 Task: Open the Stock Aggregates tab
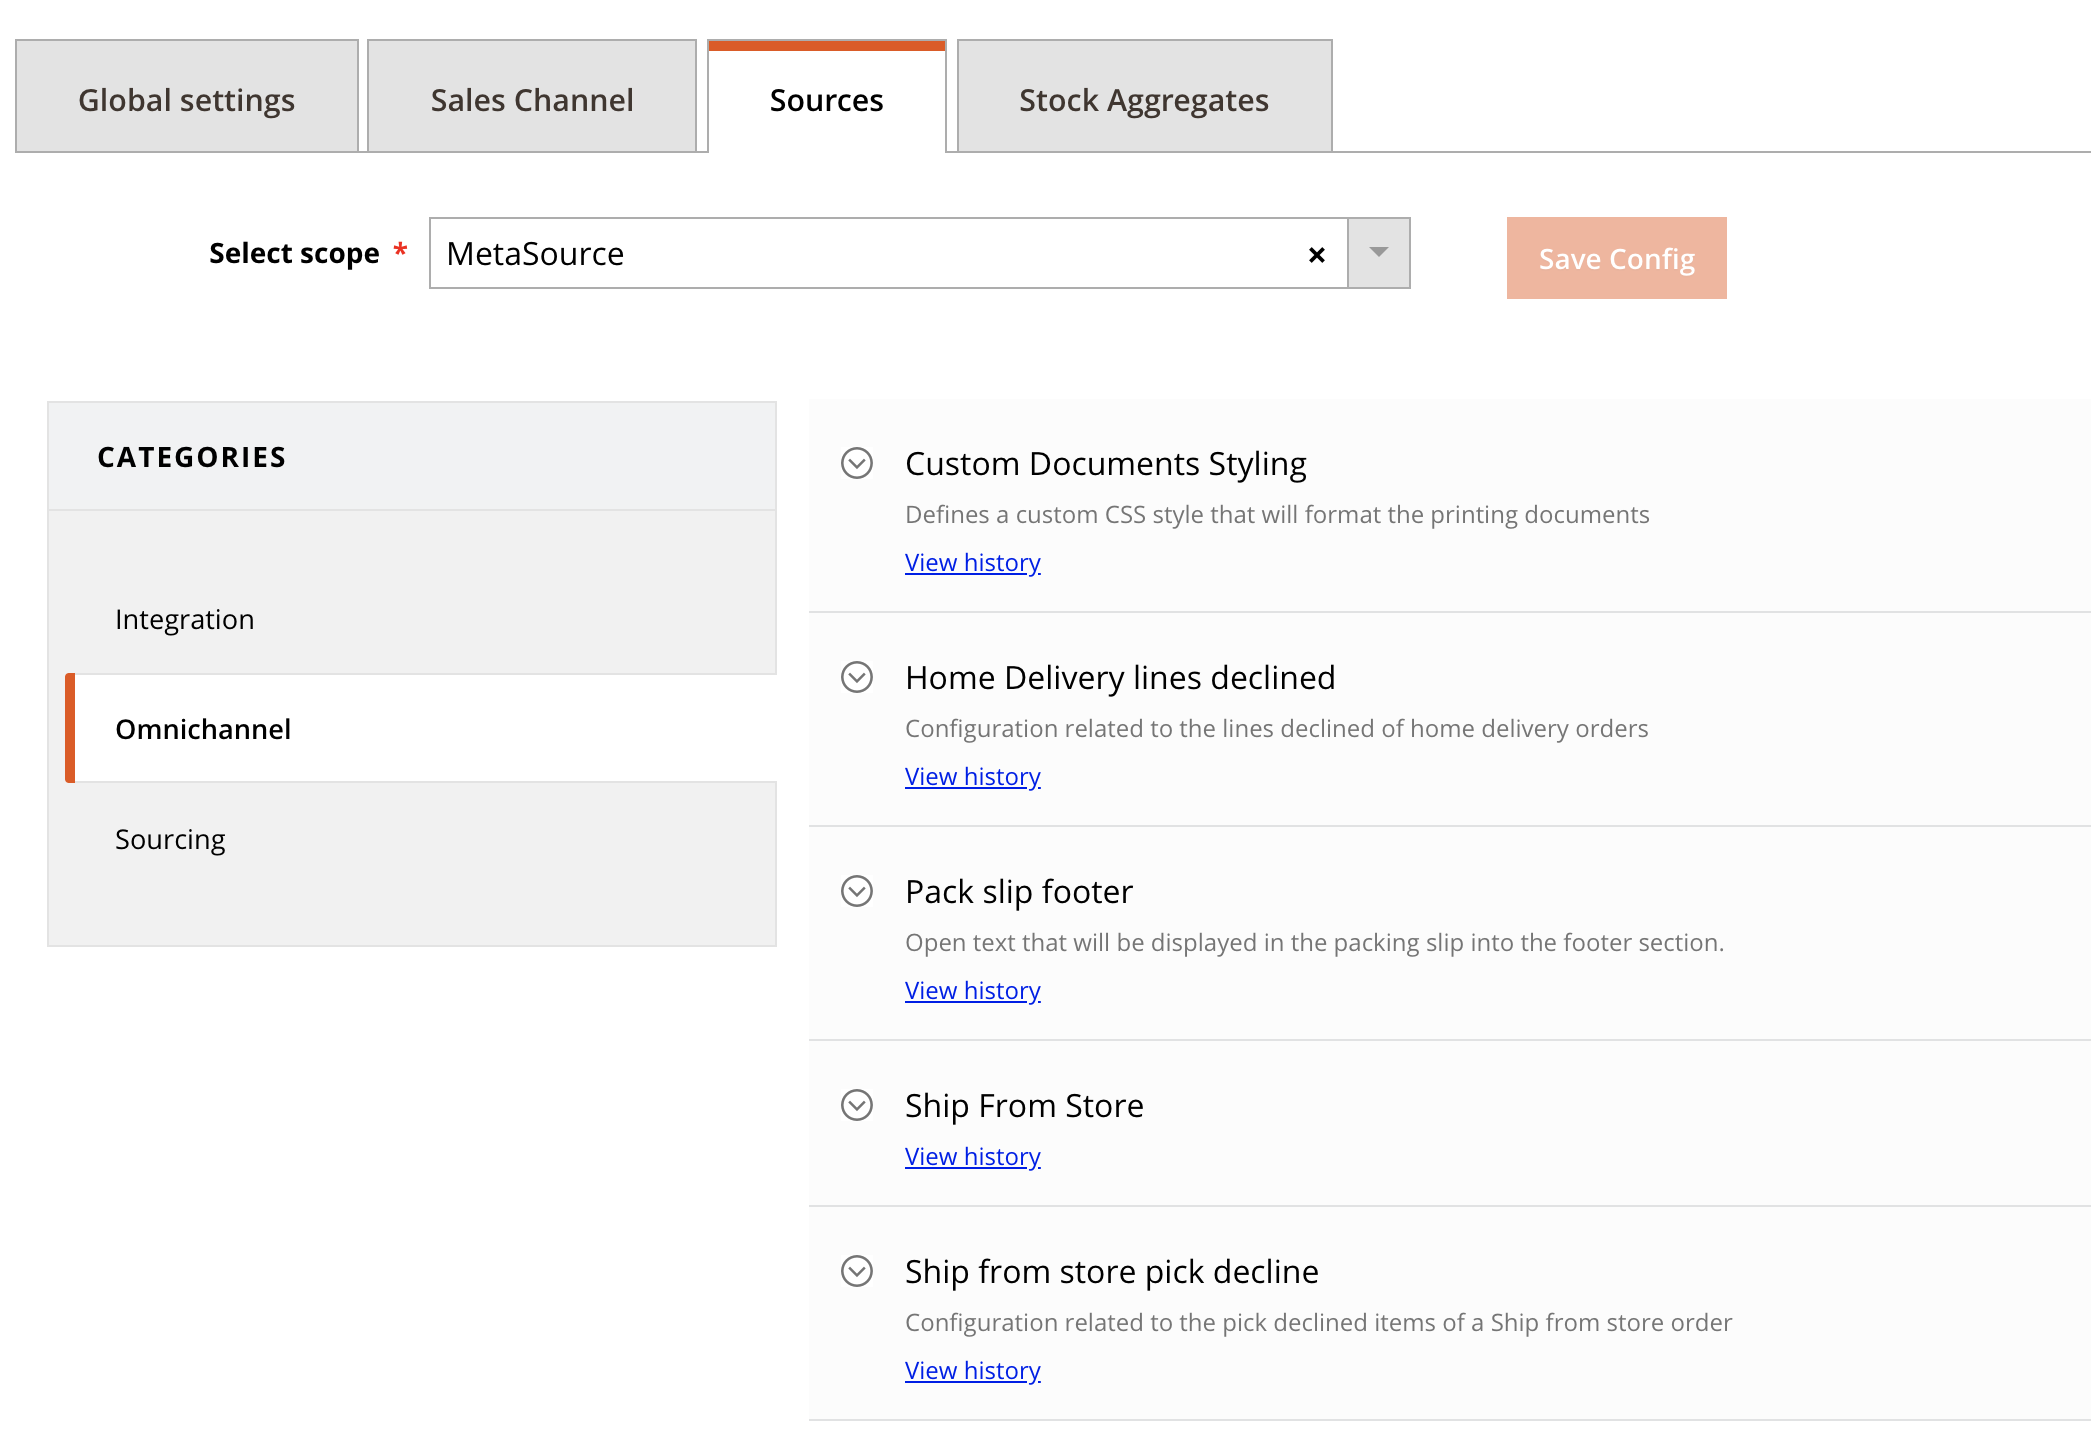[x=1144, y=97]
